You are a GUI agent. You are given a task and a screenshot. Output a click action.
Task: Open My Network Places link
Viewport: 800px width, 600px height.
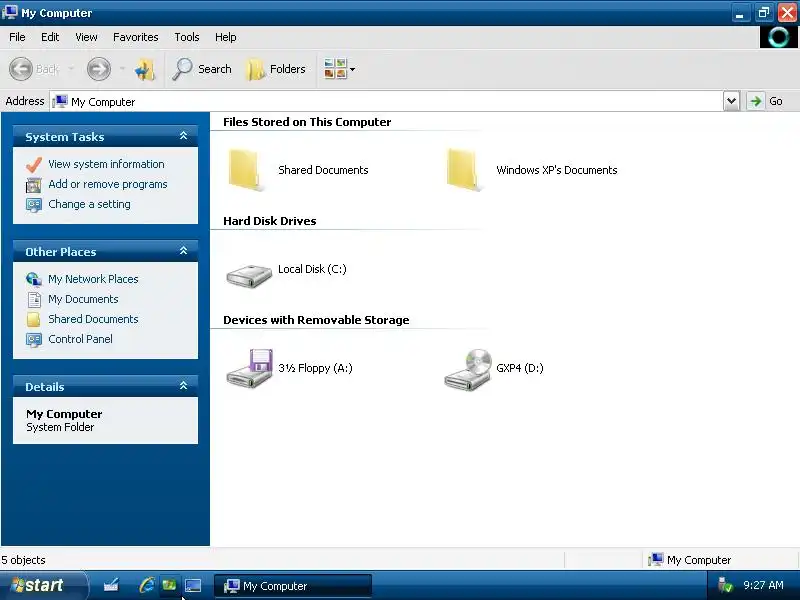point(93,279)
